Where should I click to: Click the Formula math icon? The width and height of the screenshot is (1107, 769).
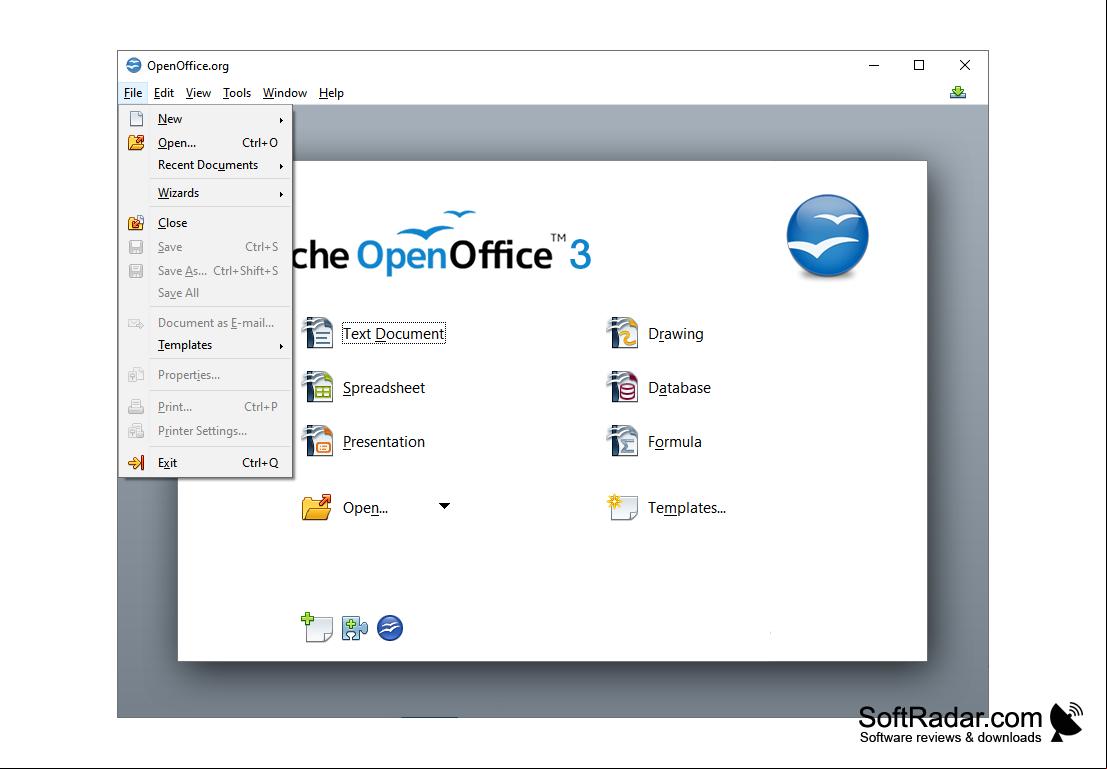pos(623,441)
